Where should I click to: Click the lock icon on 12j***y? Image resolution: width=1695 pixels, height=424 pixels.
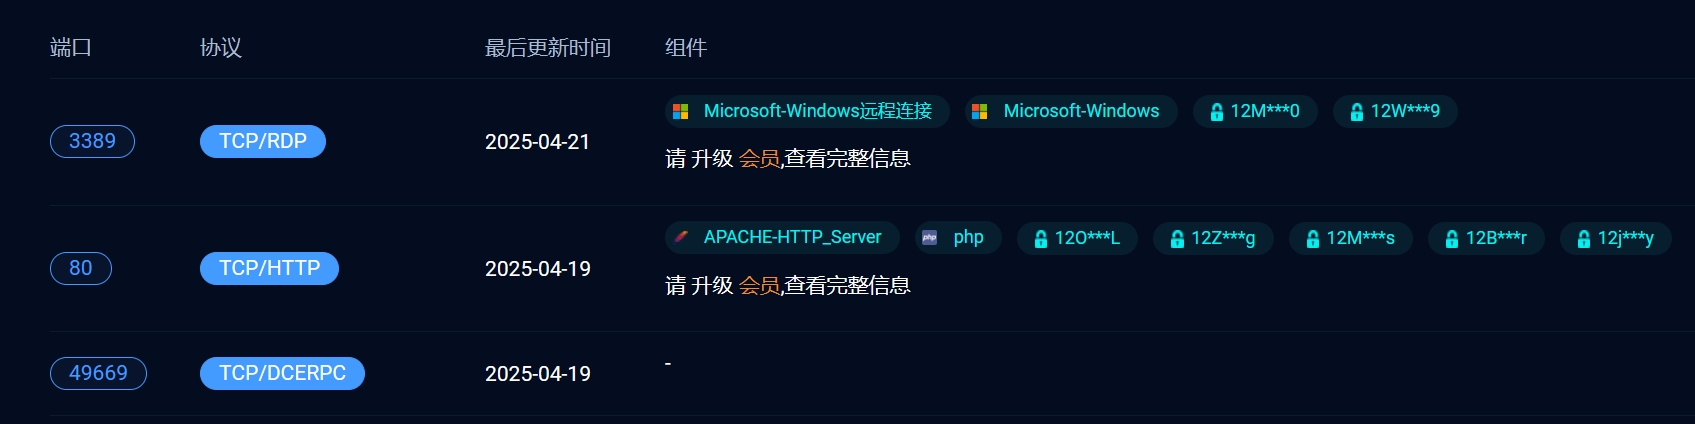click(1584, 238)
